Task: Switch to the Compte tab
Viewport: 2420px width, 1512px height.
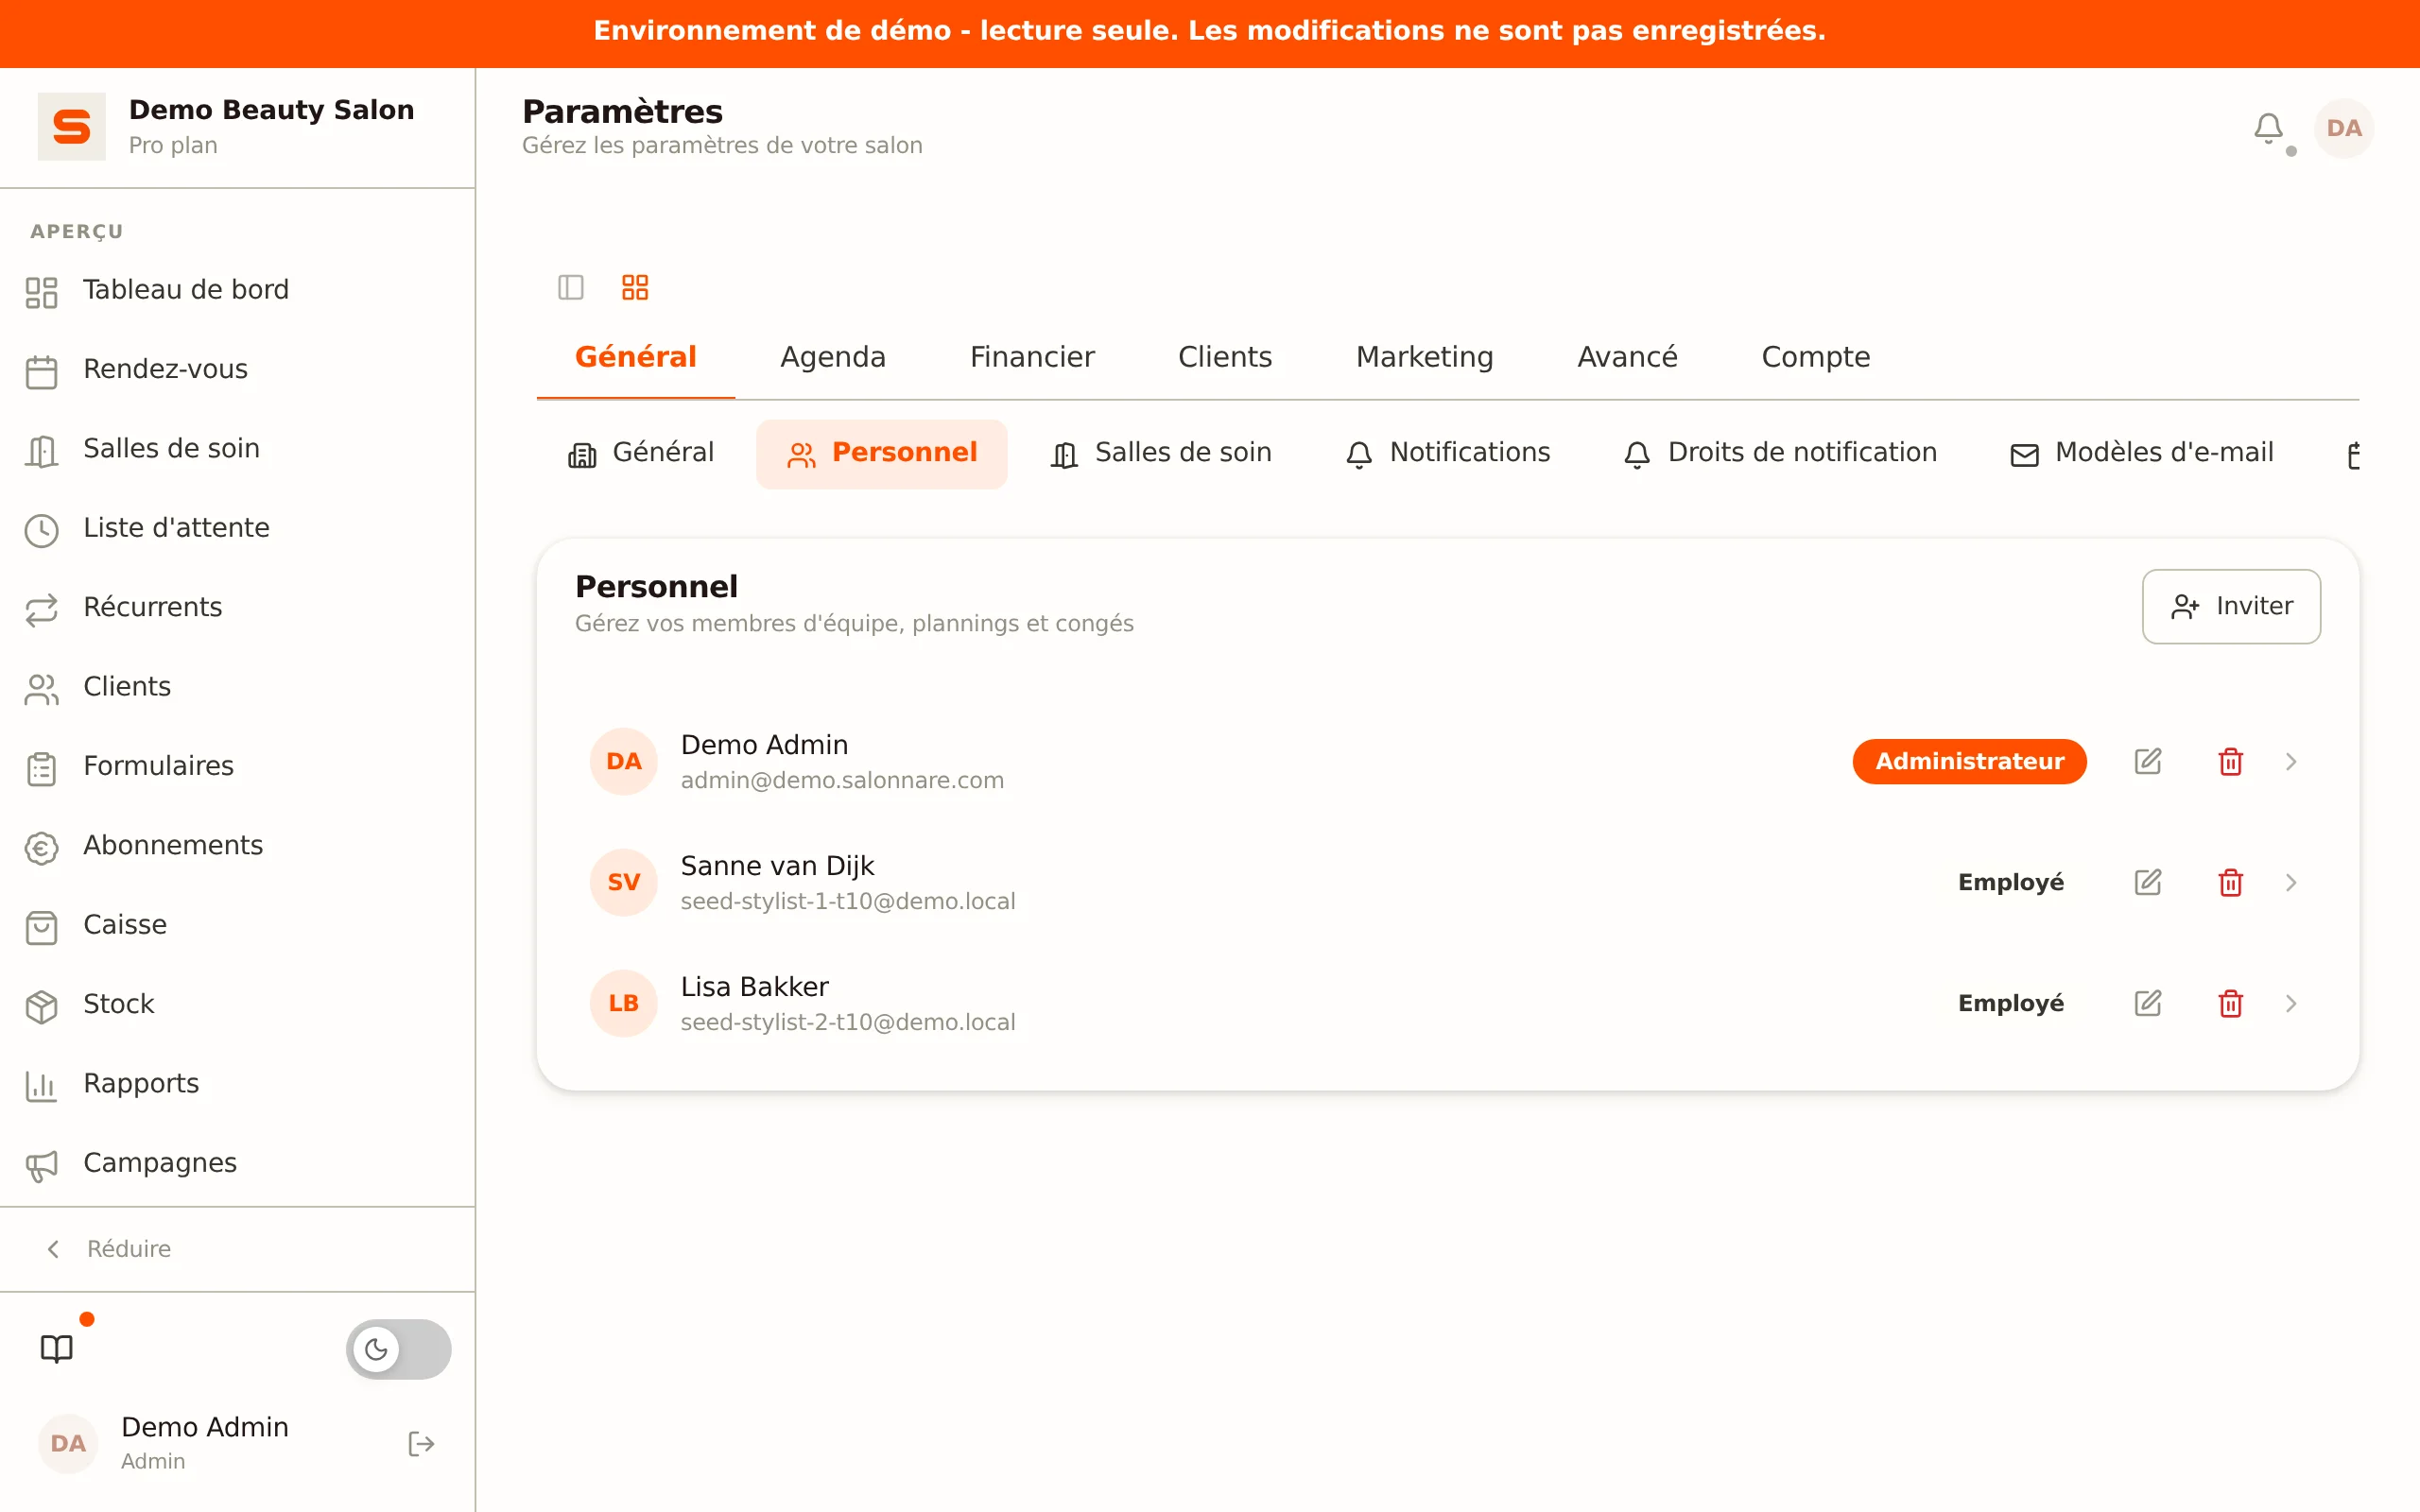Action: coord(1815,357)
